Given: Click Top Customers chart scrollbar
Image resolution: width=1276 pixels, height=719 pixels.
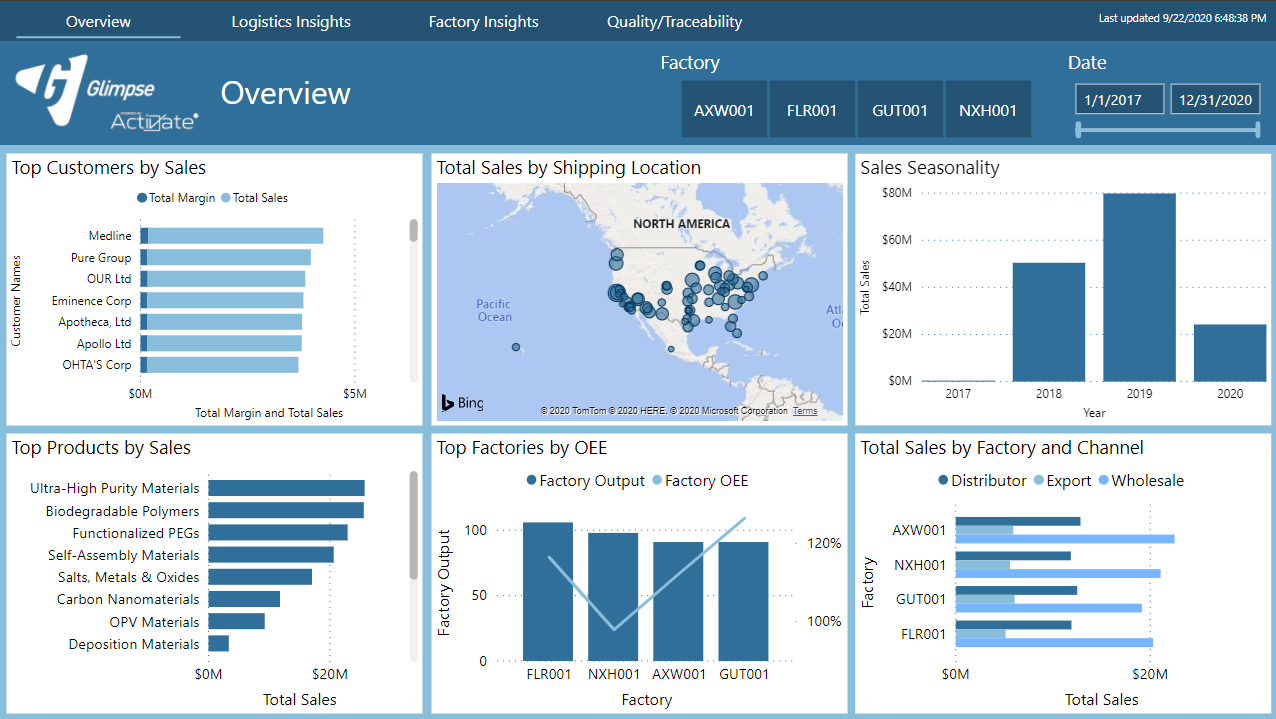Looking at the screenshot, I should tap(414, 231).
